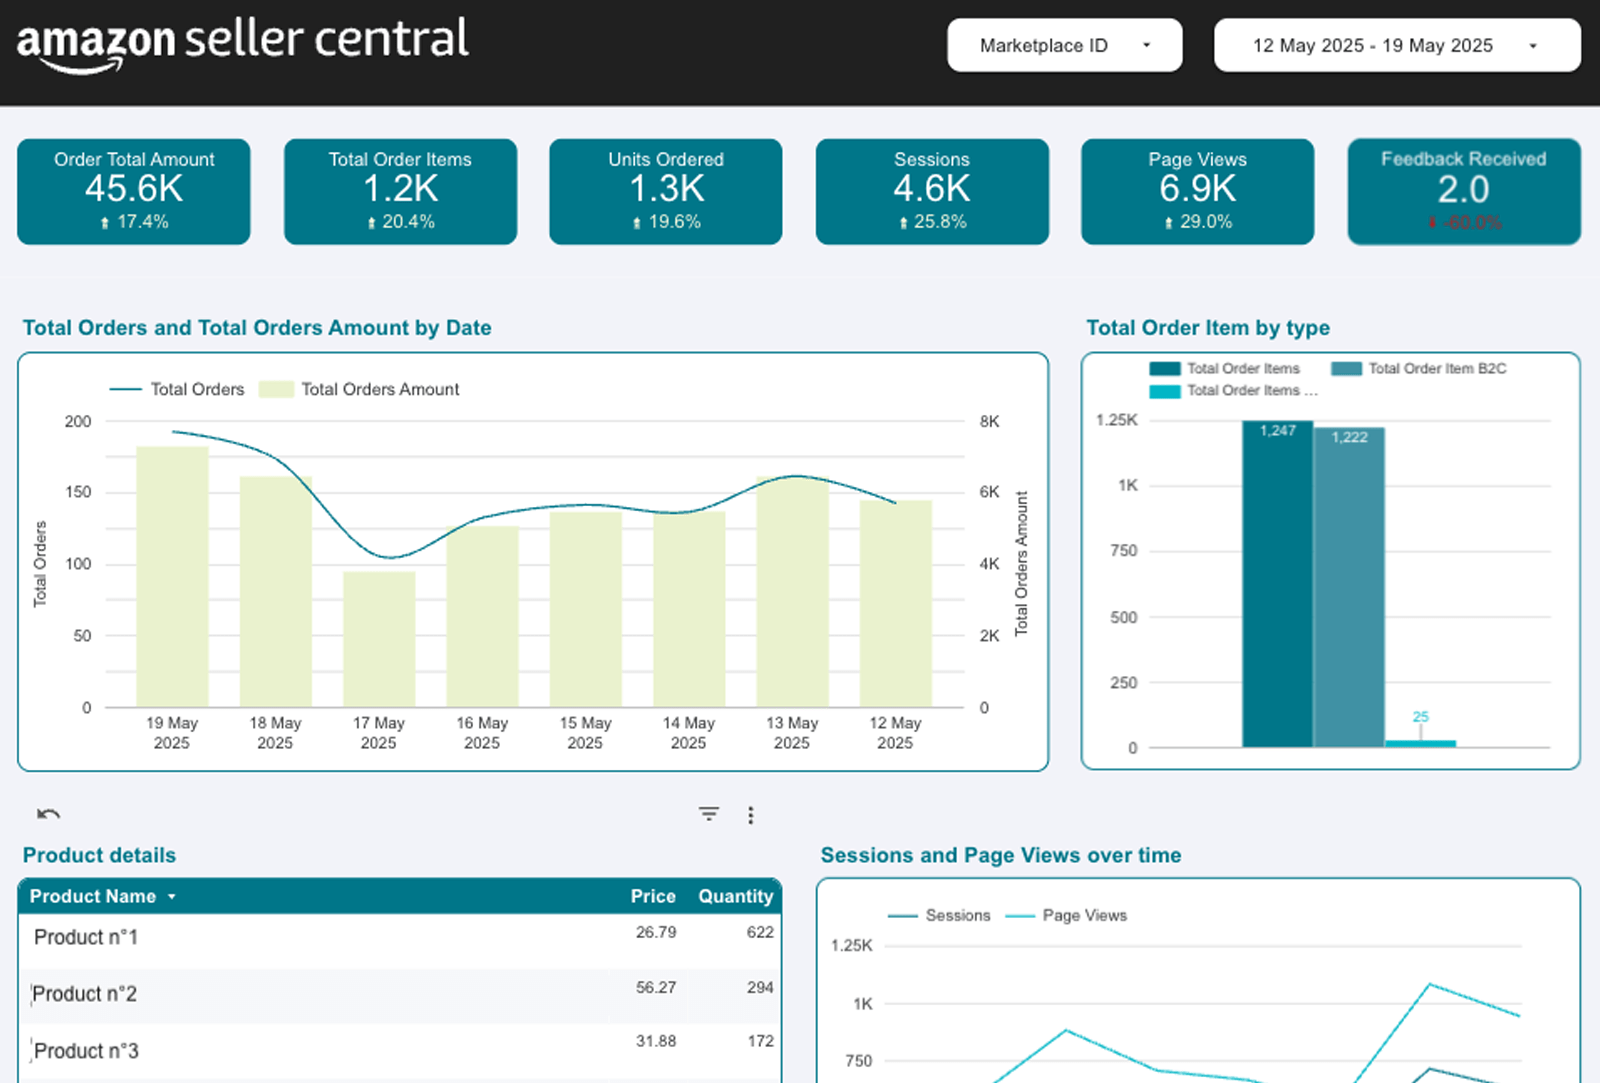Screen dimensions: 1600x1083
Task: Select the Total Order Items scorecard
Action: [x=400, y=191]
